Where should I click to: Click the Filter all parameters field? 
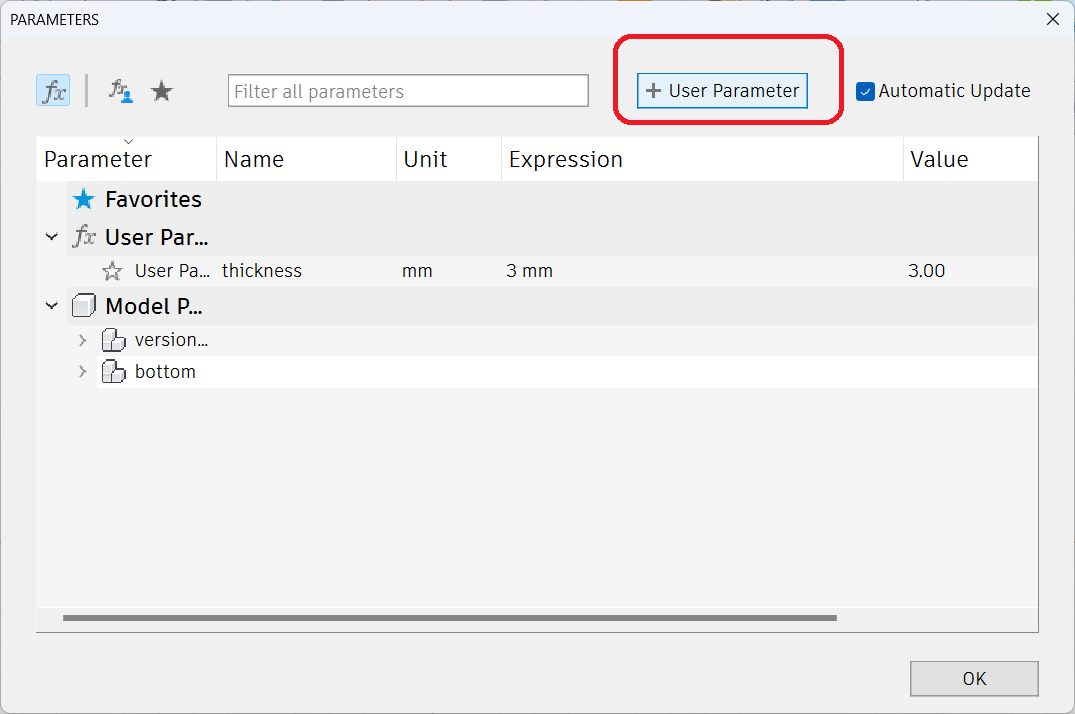[408, 91]
